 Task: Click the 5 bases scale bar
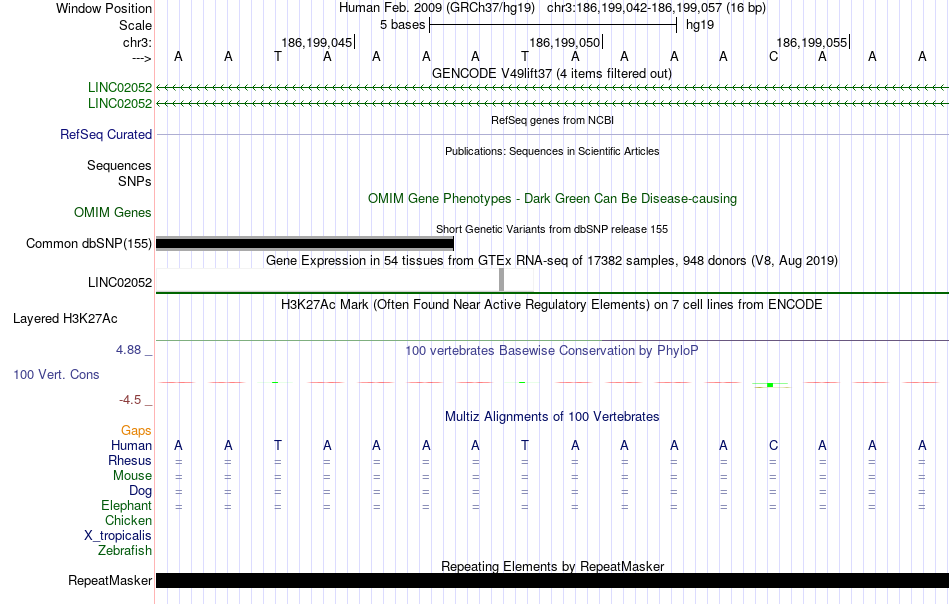pos(553,25)
